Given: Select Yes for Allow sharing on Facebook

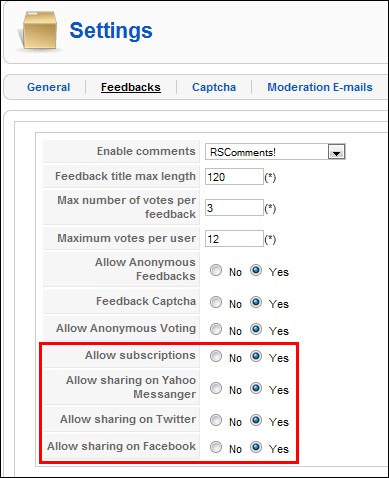Looking at the screenshot, I should coord(256,447).
